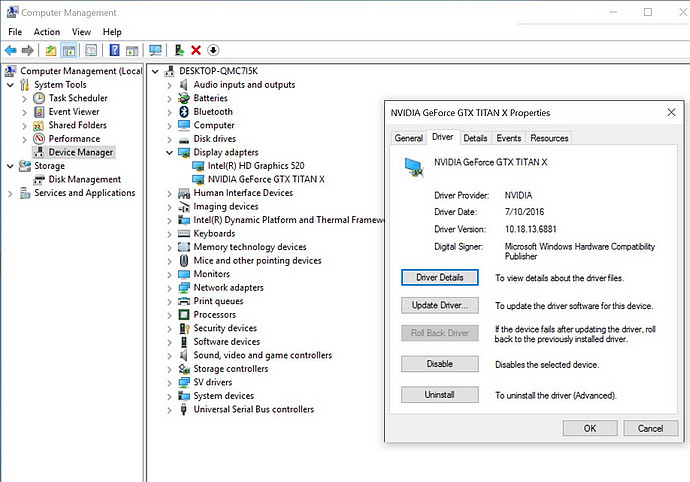Click the Back arrow toolbar icon
The height and width of the screenshot is (482, 690).
tap(11, 51)
